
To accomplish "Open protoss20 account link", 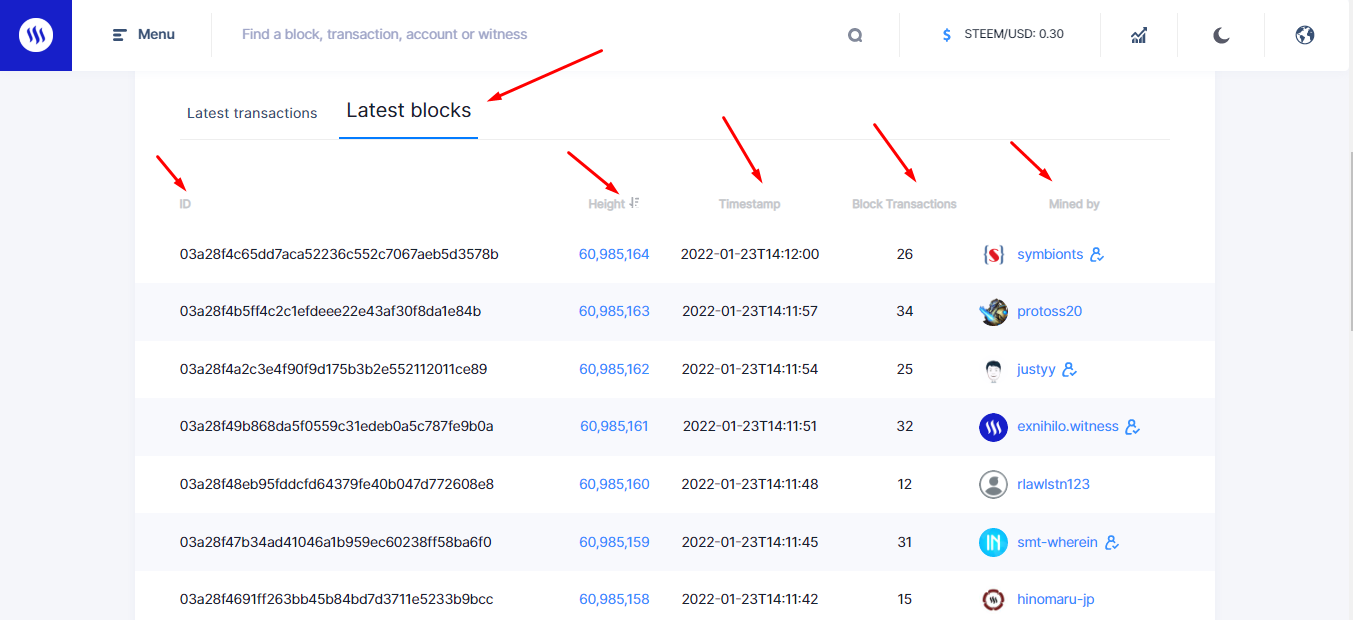I will click(x=1049, y=311).
